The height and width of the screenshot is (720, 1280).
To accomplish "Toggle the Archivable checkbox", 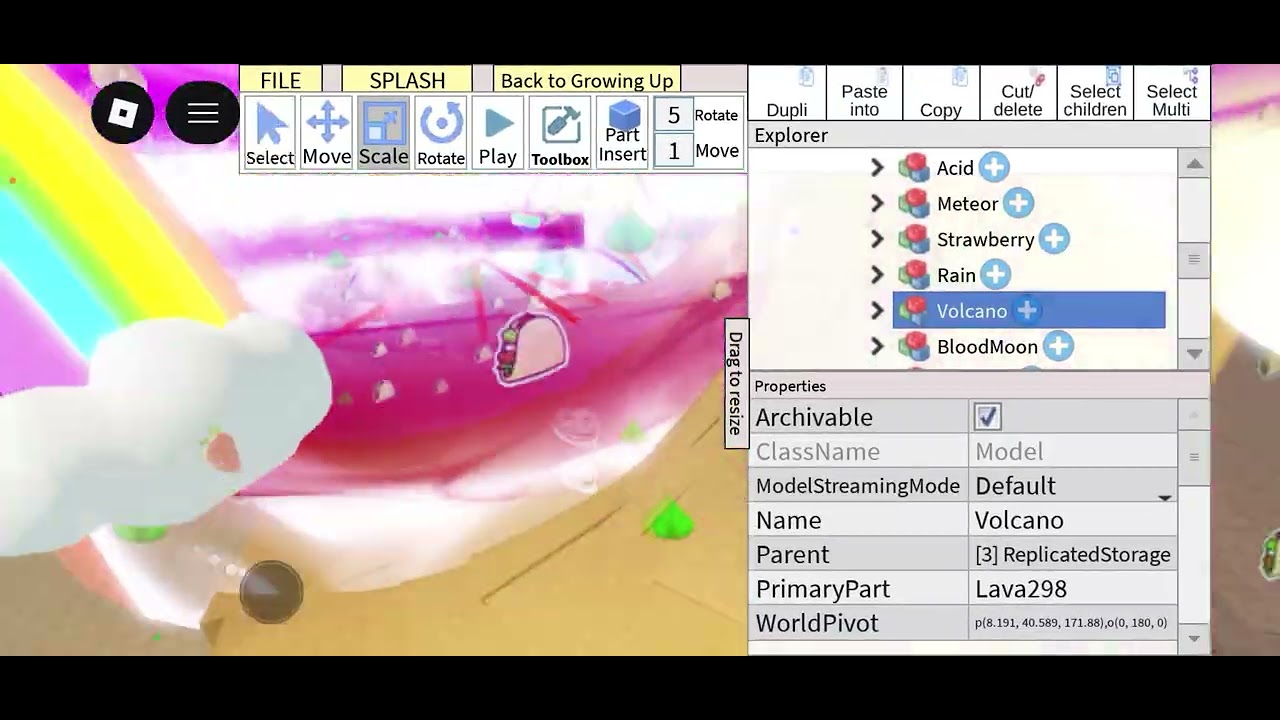I will [987, 417].
